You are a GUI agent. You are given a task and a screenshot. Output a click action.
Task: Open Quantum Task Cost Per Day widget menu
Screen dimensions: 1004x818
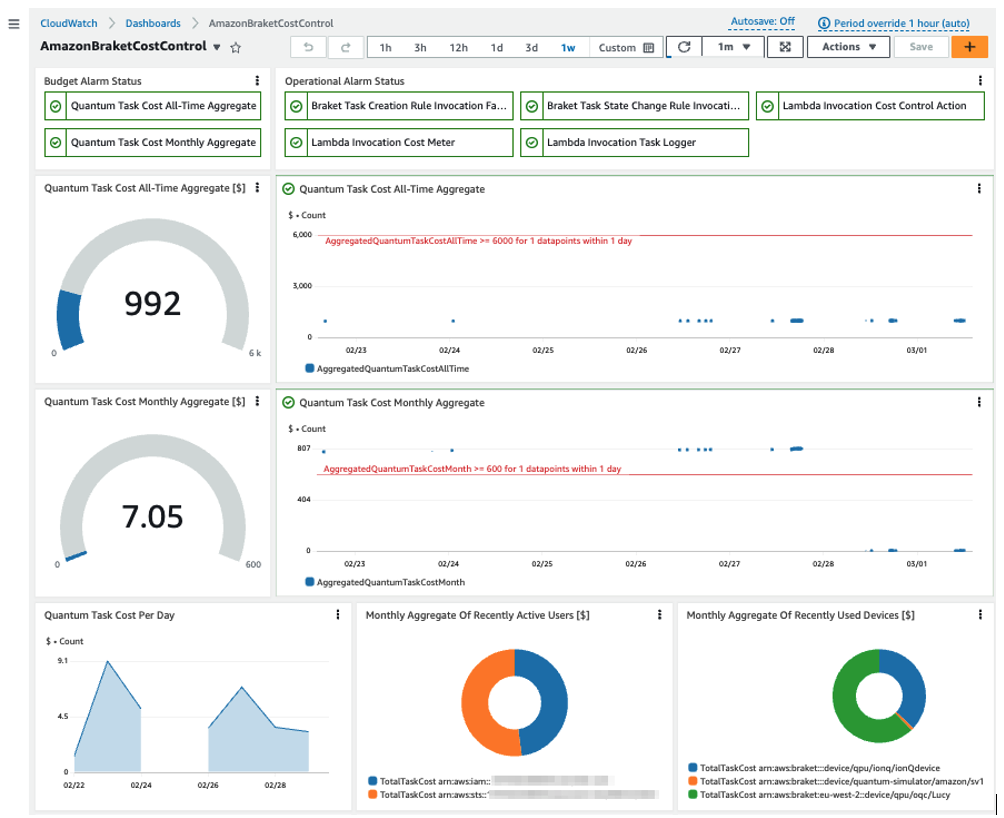[x=340, y=615]
